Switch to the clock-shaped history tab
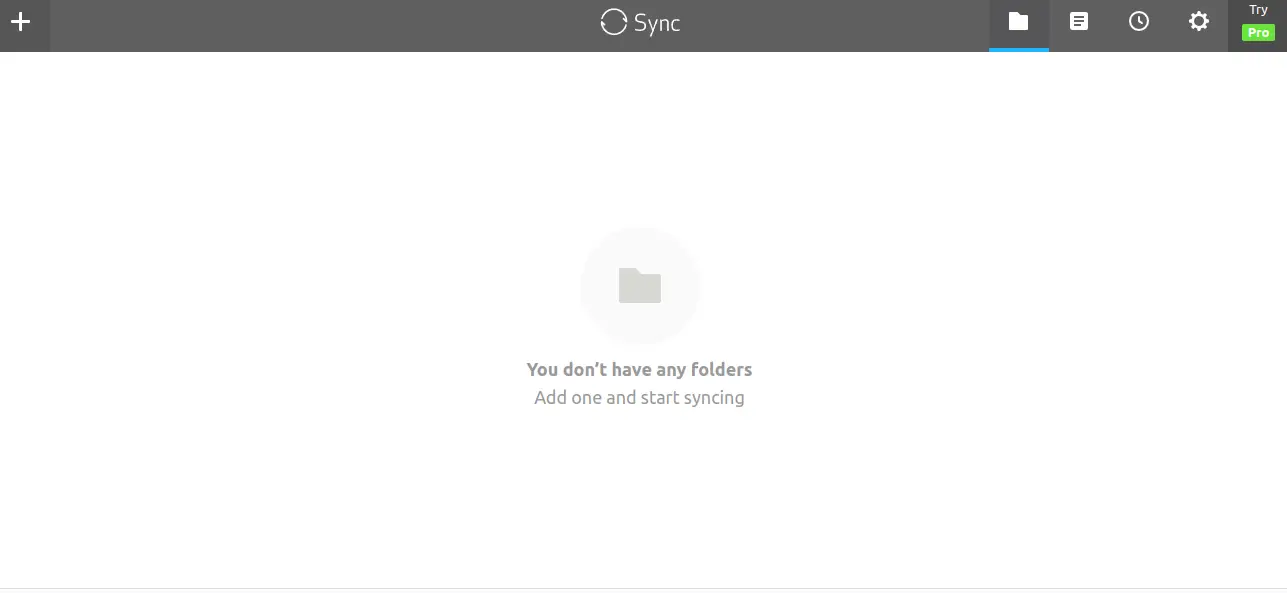Screen dimensions: 1287x593 coord(1139,22)
